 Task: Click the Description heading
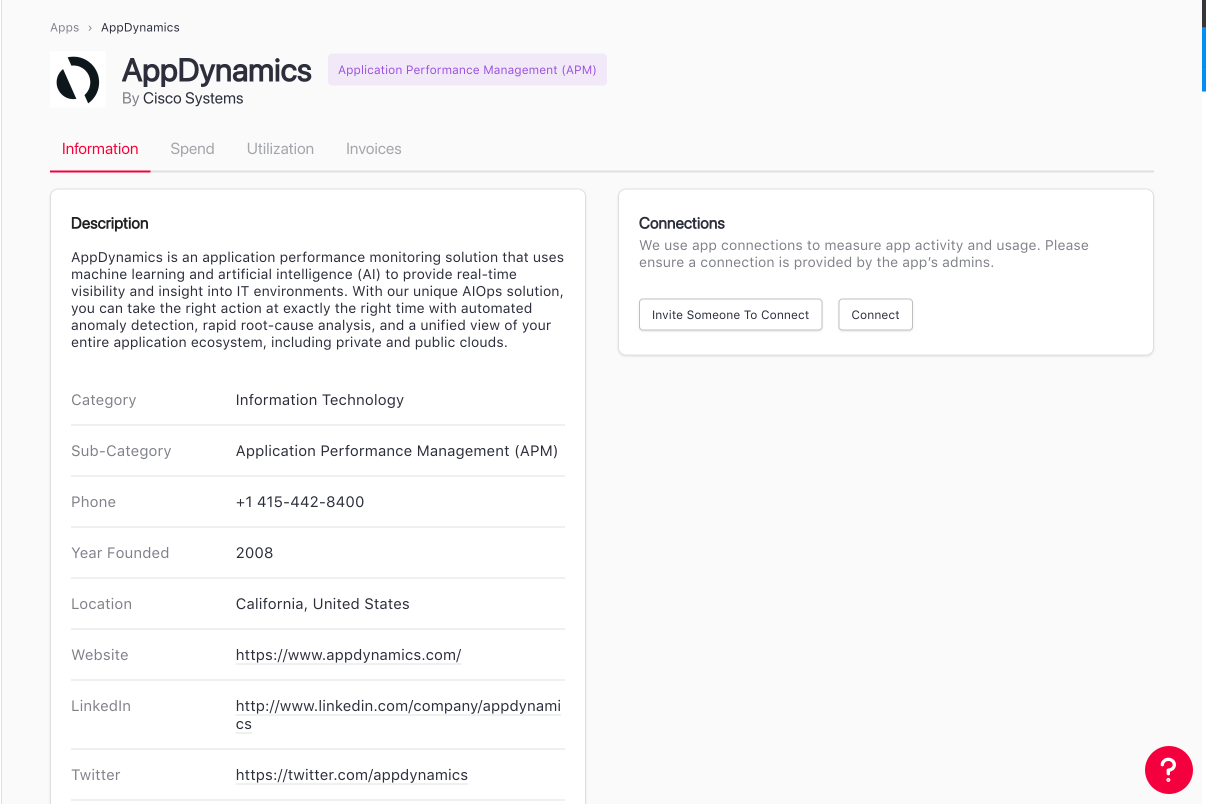click(110, 223)
